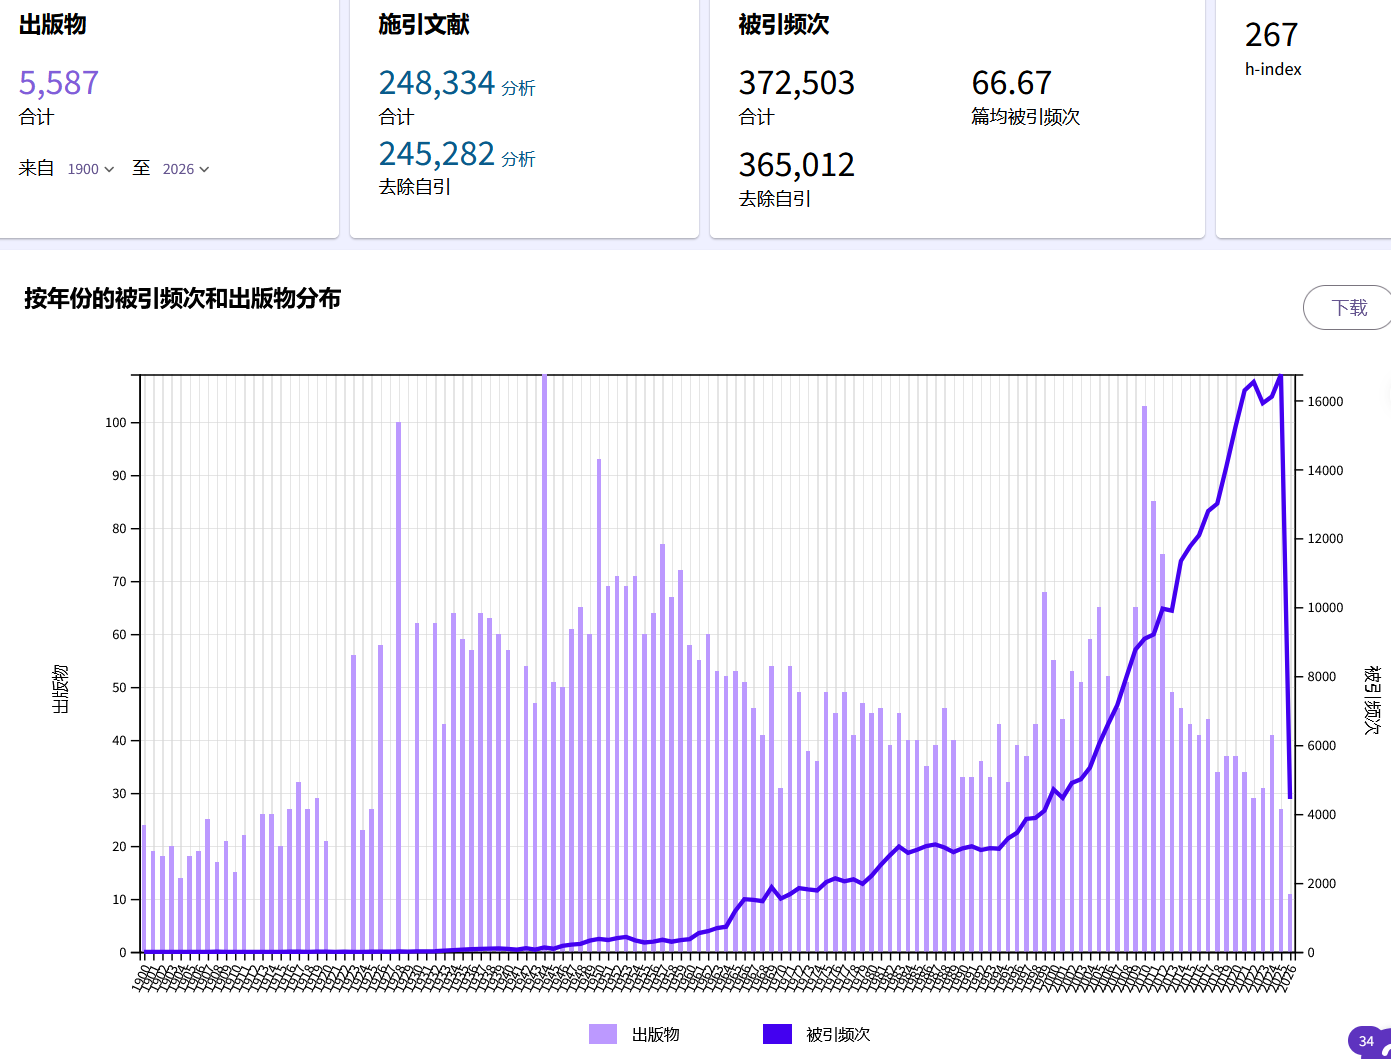The height and width of the screenshot is (1059, 1391).
Task: Click 分析 next to 248,334
Action: (x=518, y=88)
